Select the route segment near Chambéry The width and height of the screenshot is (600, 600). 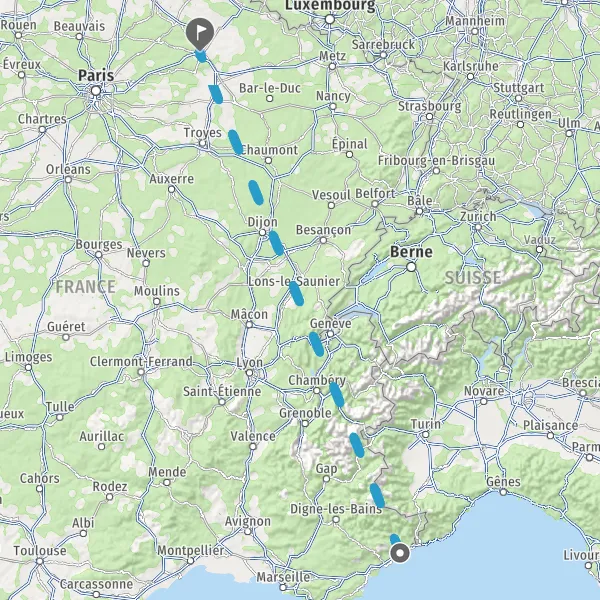tap(337, 395)
